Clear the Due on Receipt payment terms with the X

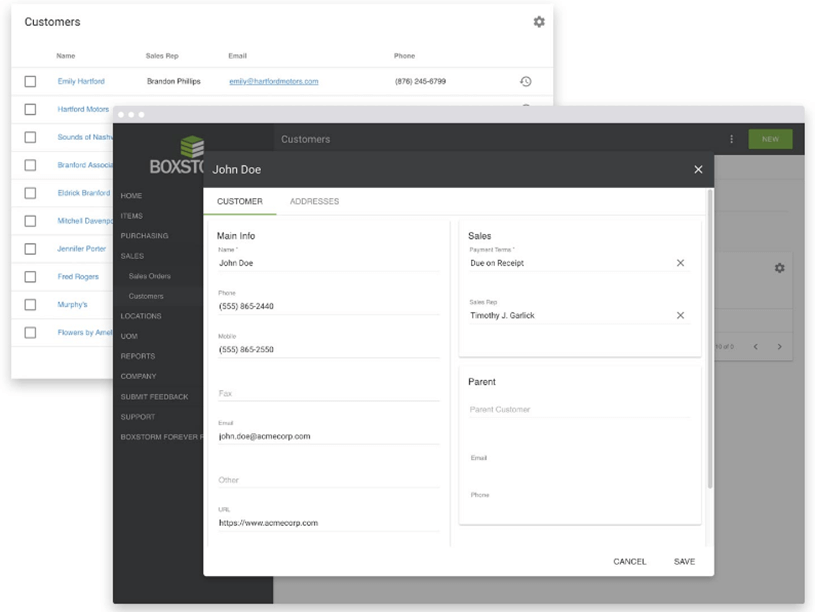(680, 262)
